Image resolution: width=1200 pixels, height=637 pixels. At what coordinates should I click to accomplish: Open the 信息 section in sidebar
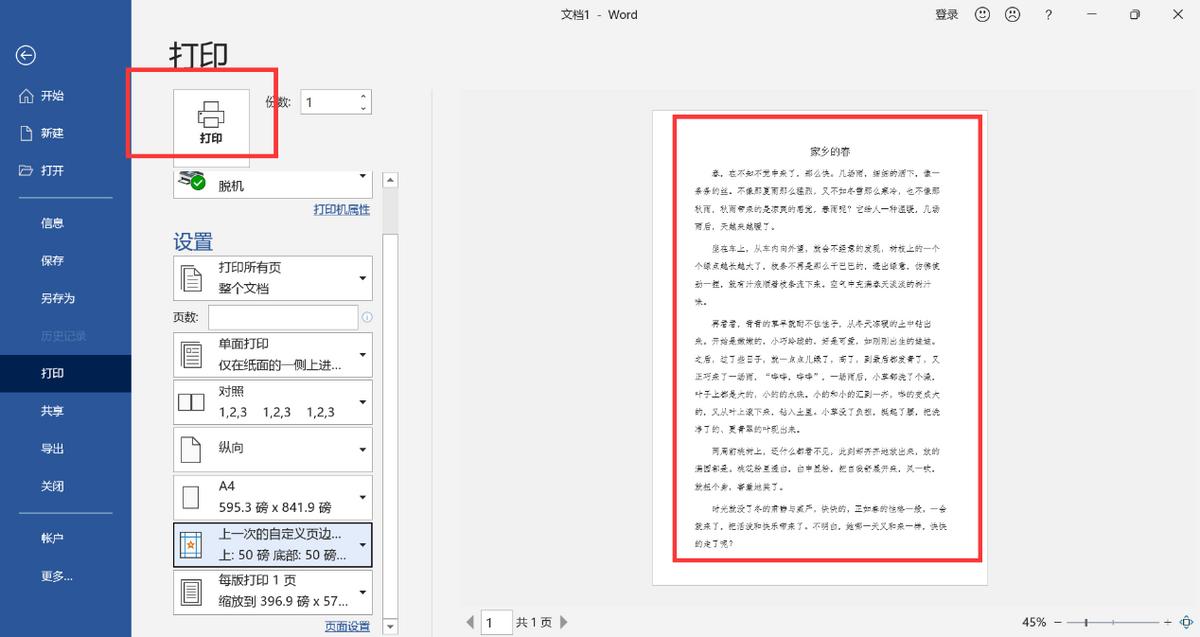(x=51, y=222)
